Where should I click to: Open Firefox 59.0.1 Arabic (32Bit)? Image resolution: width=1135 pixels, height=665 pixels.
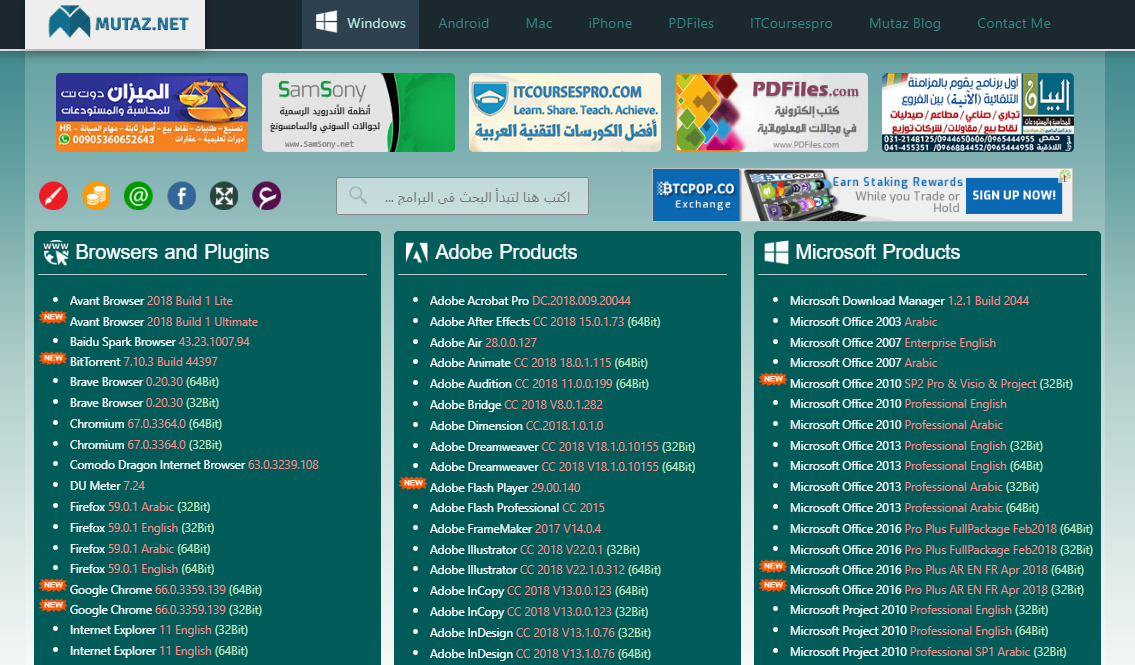140,507
